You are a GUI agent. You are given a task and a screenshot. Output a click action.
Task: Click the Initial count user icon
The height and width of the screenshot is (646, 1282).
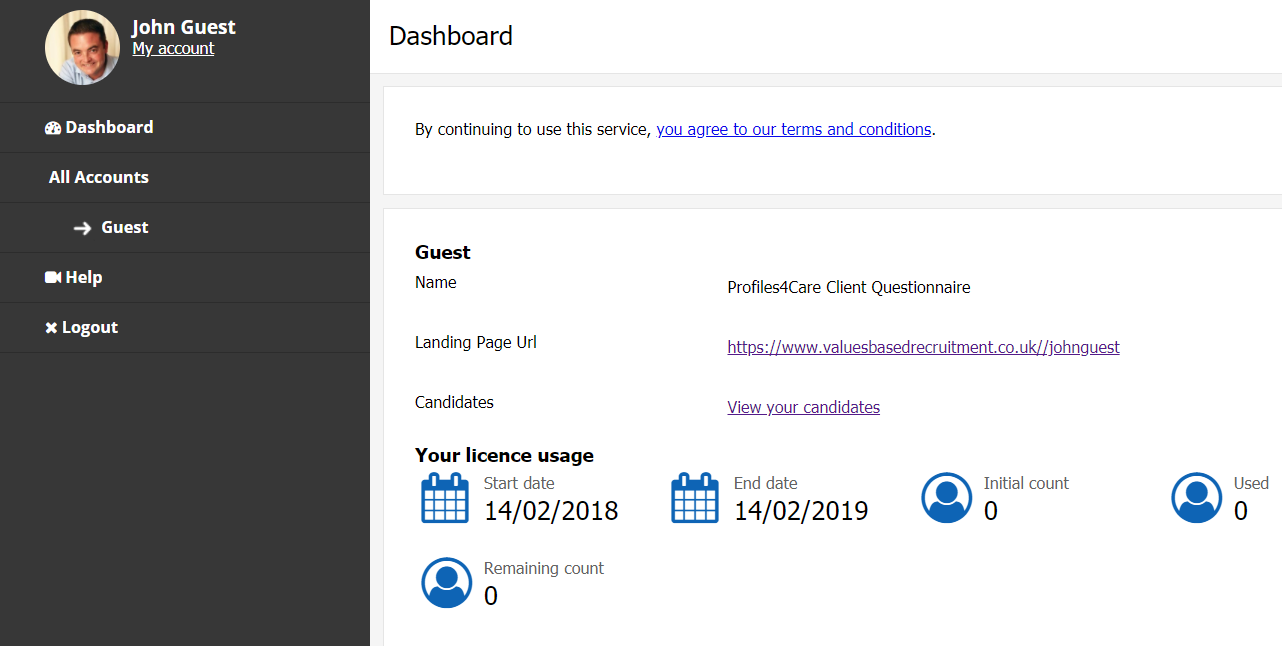946,498
